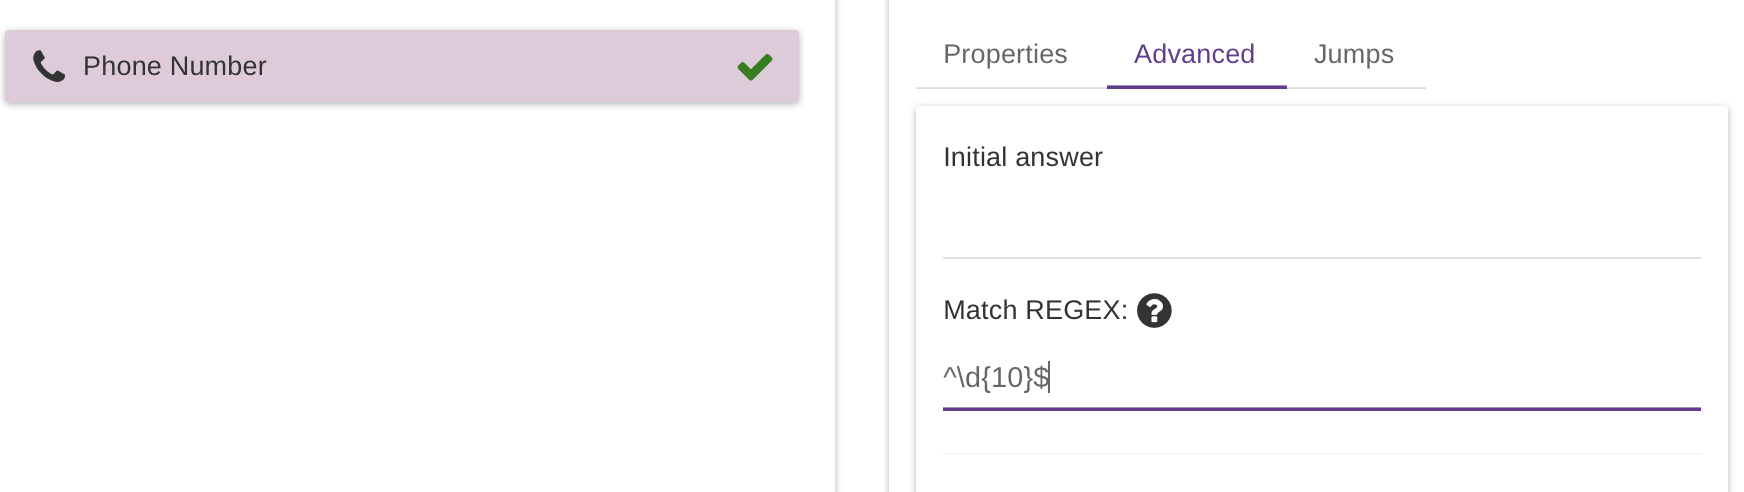Switch to the Properties tab
Image resolution: width=1744 pixels, height=492 pixels.
(x=1005, y=54)
